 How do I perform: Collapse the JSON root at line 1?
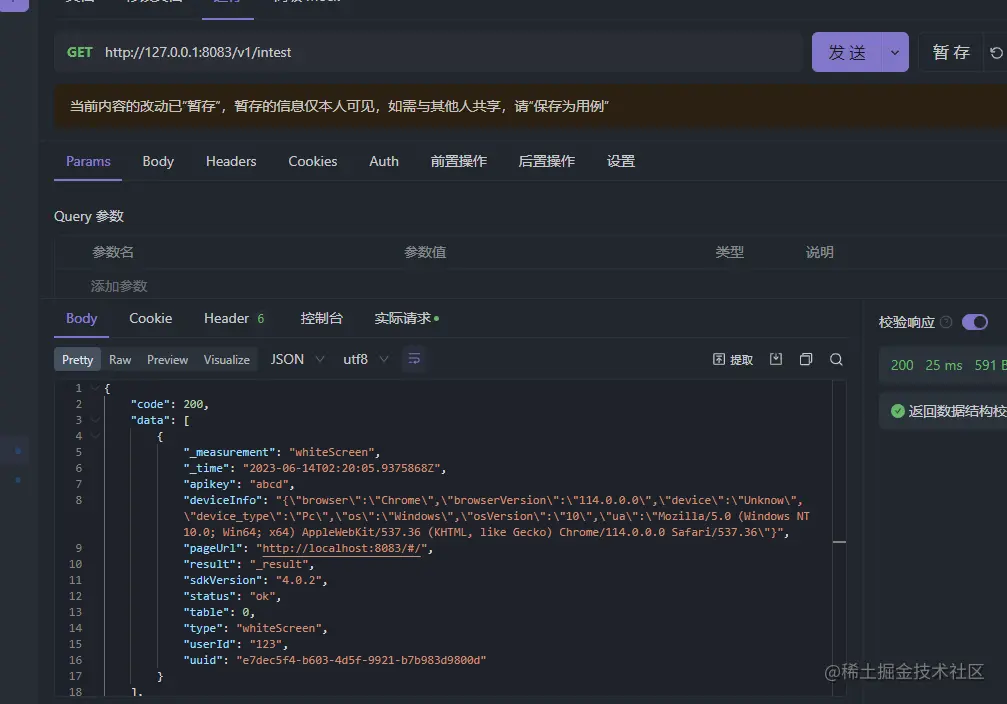pos(95,388)
